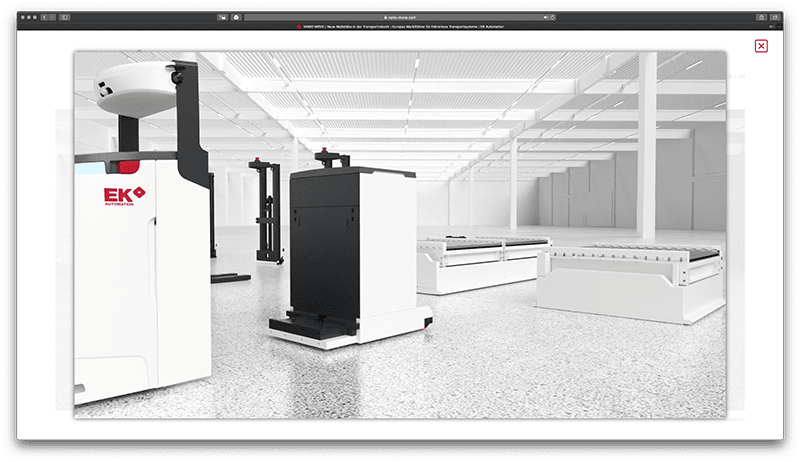Click the EK Automation logo on the vehicle
This screenshot has width=800, height=462.
[x=124, y=195]
